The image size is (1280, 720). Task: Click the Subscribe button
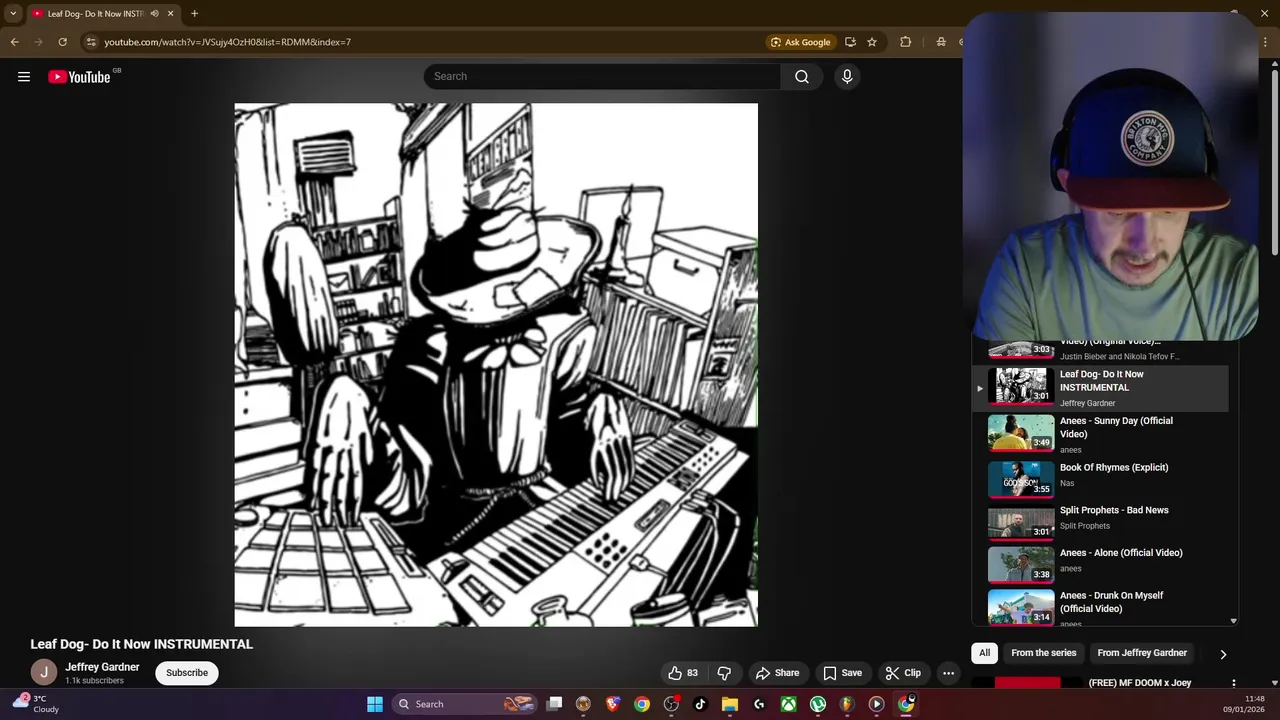pos(187,673)
